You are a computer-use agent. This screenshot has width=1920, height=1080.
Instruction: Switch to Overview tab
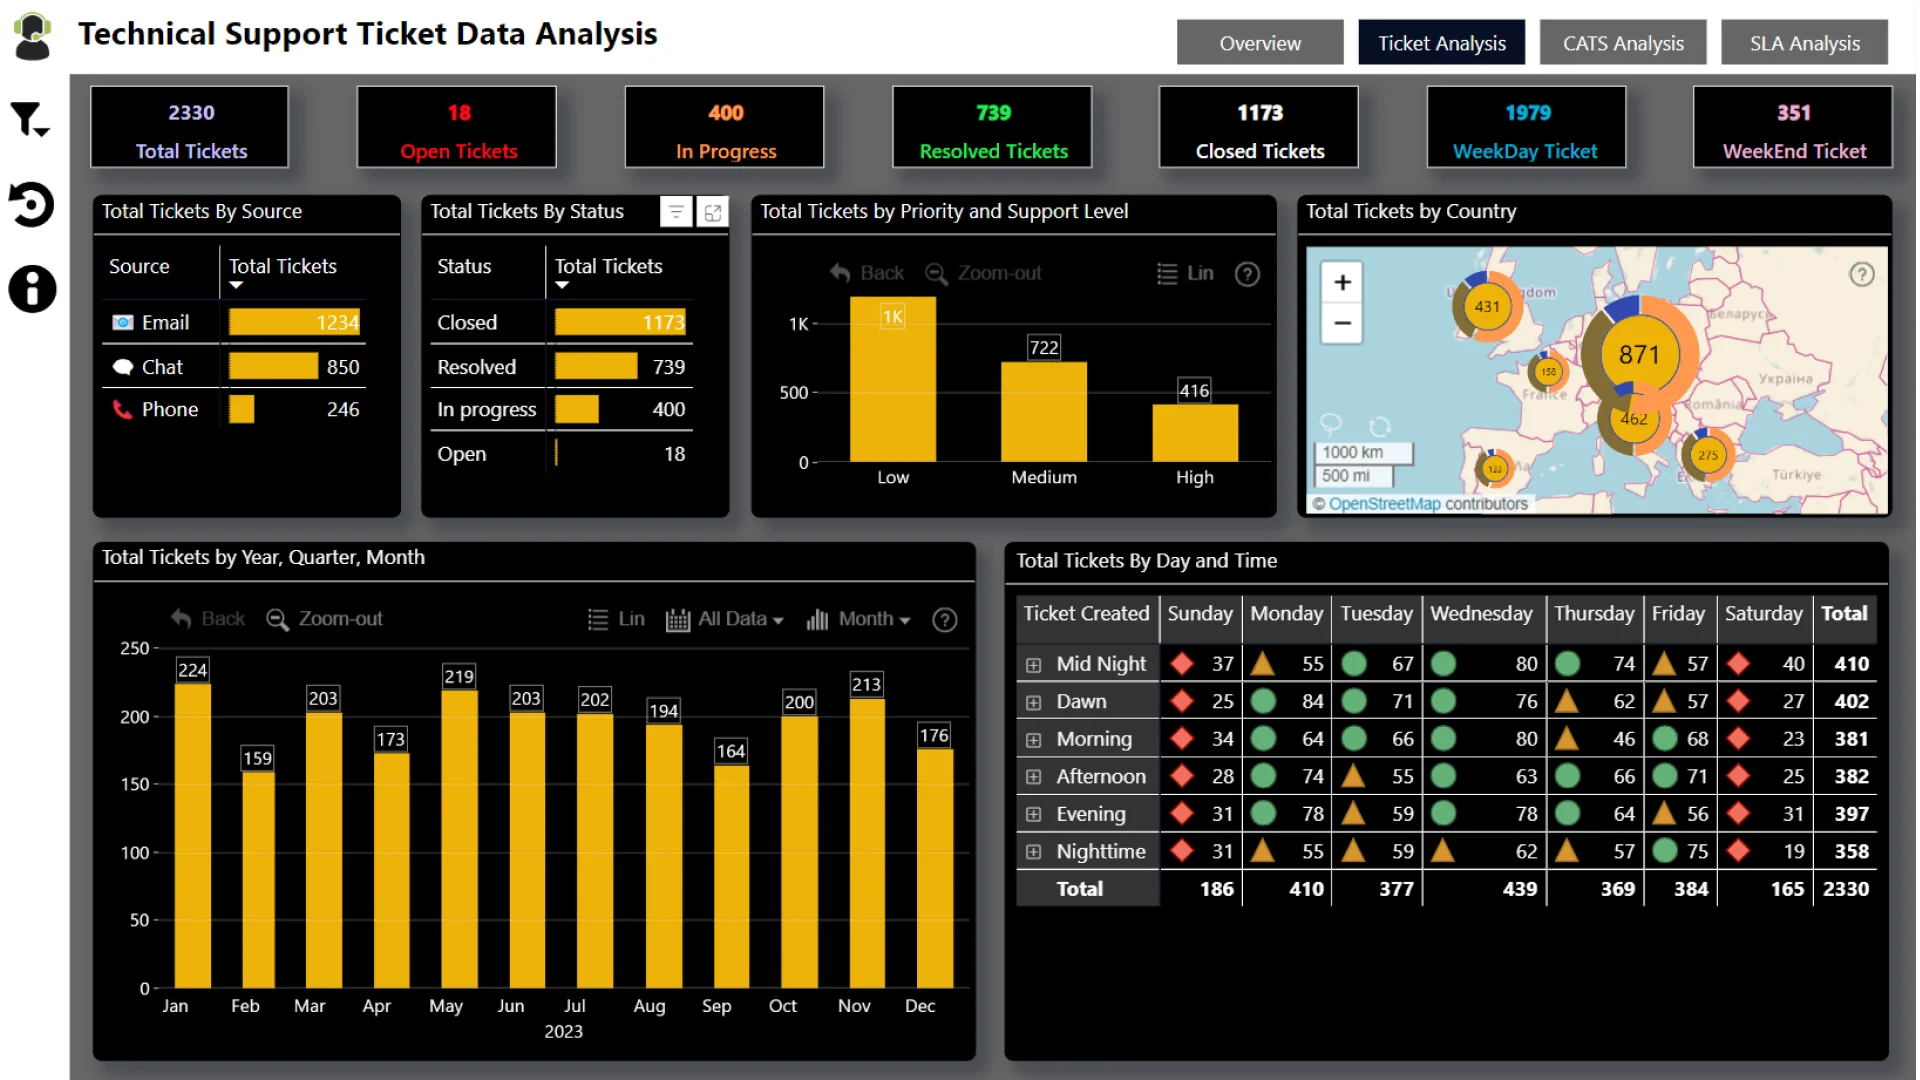[1260, 43]
